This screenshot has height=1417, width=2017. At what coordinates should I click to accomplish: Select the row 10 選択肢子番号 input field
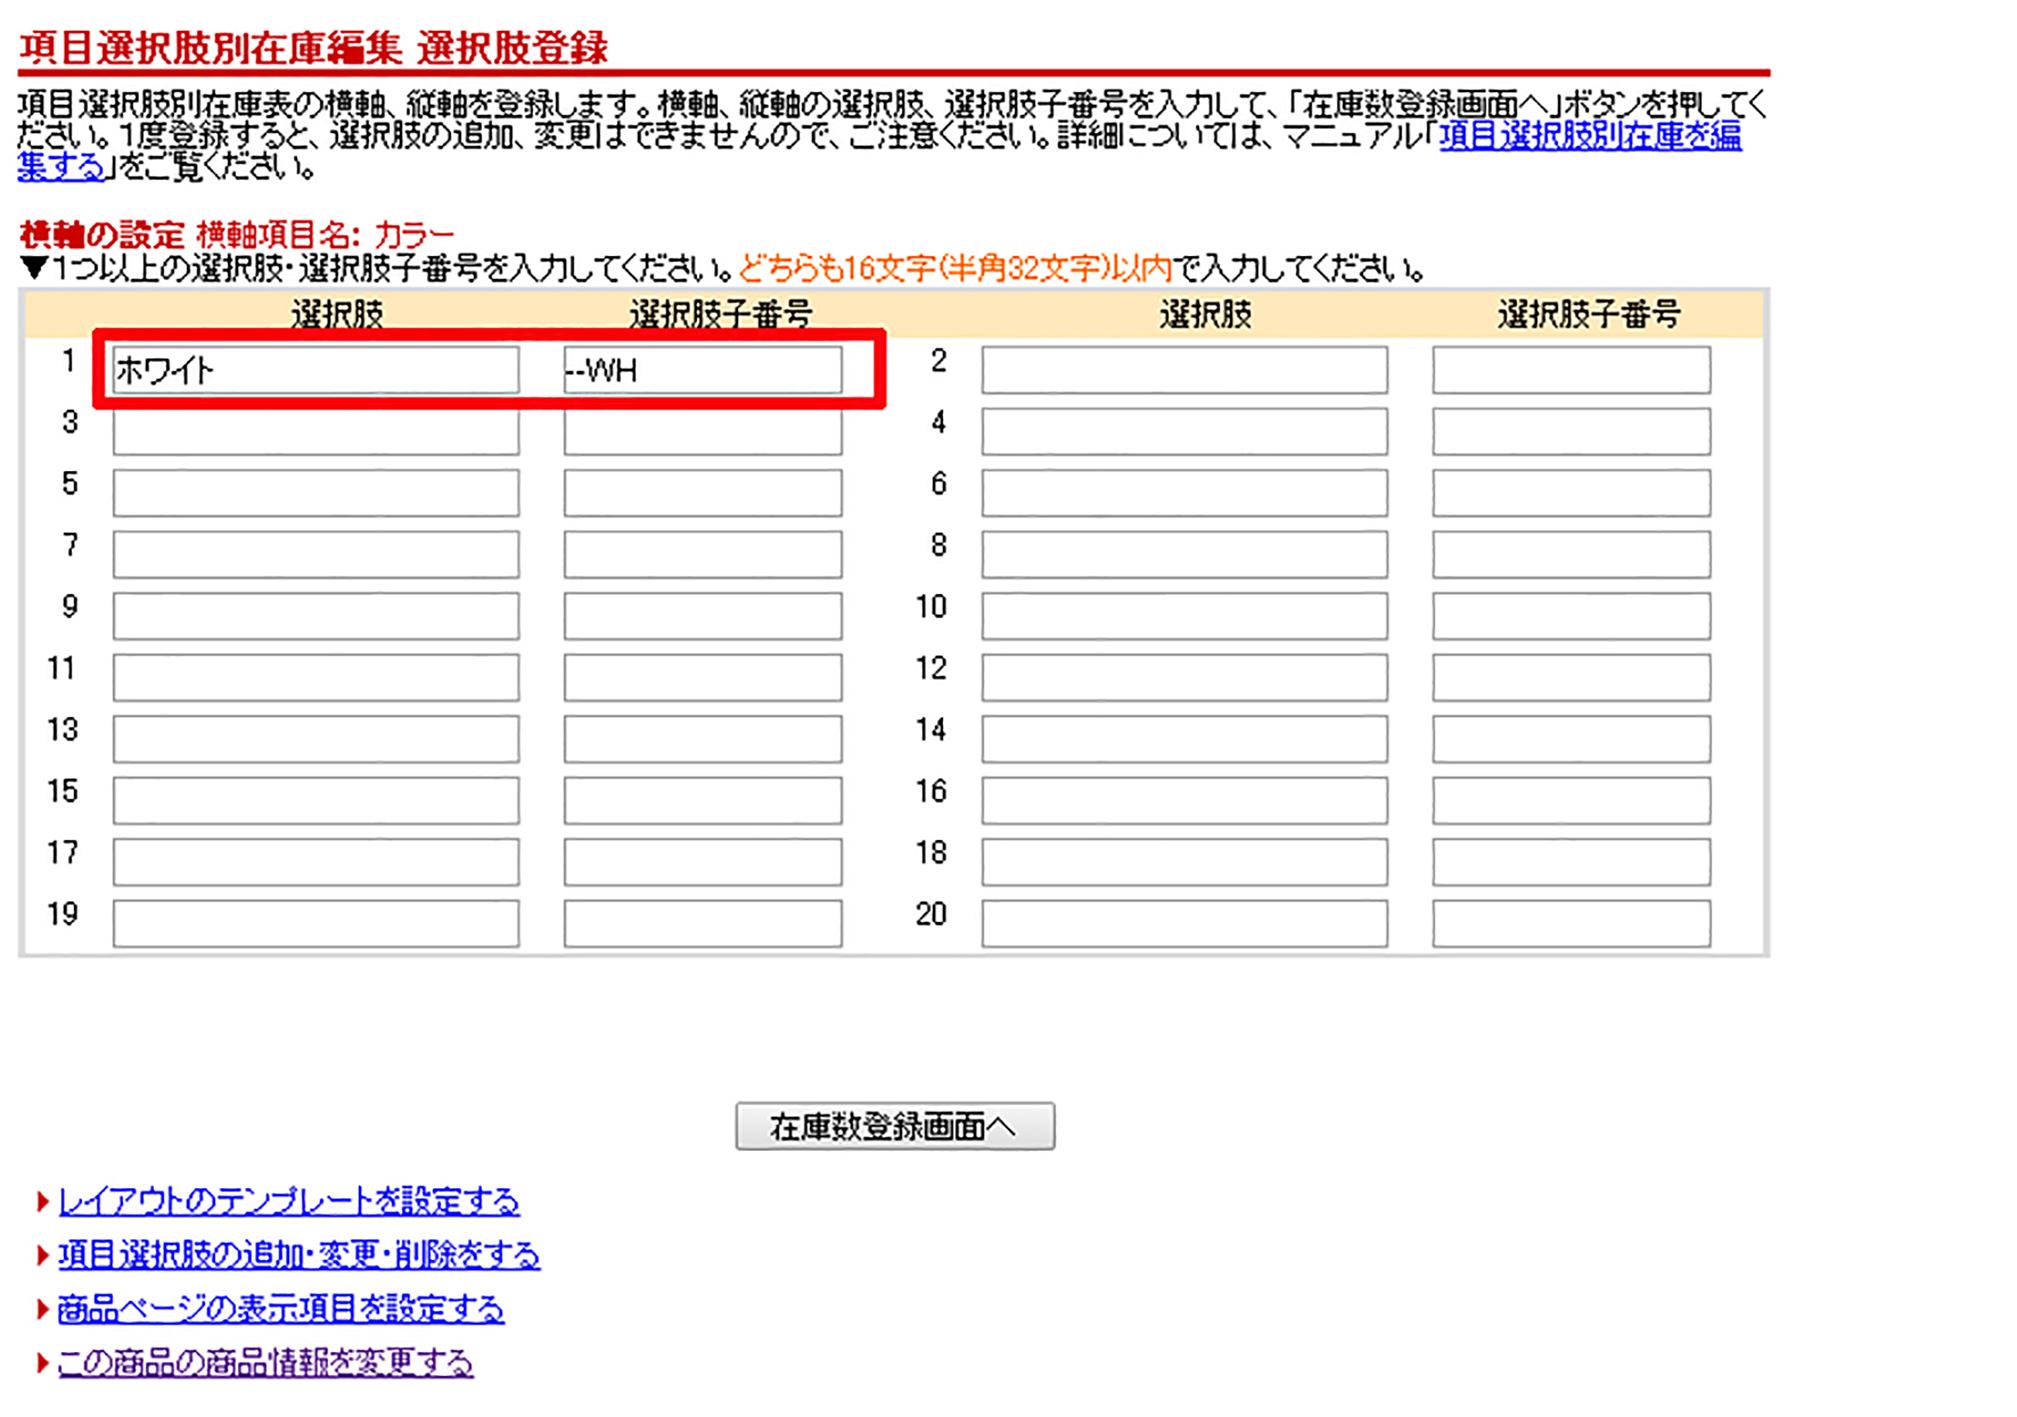point(1571,616)
